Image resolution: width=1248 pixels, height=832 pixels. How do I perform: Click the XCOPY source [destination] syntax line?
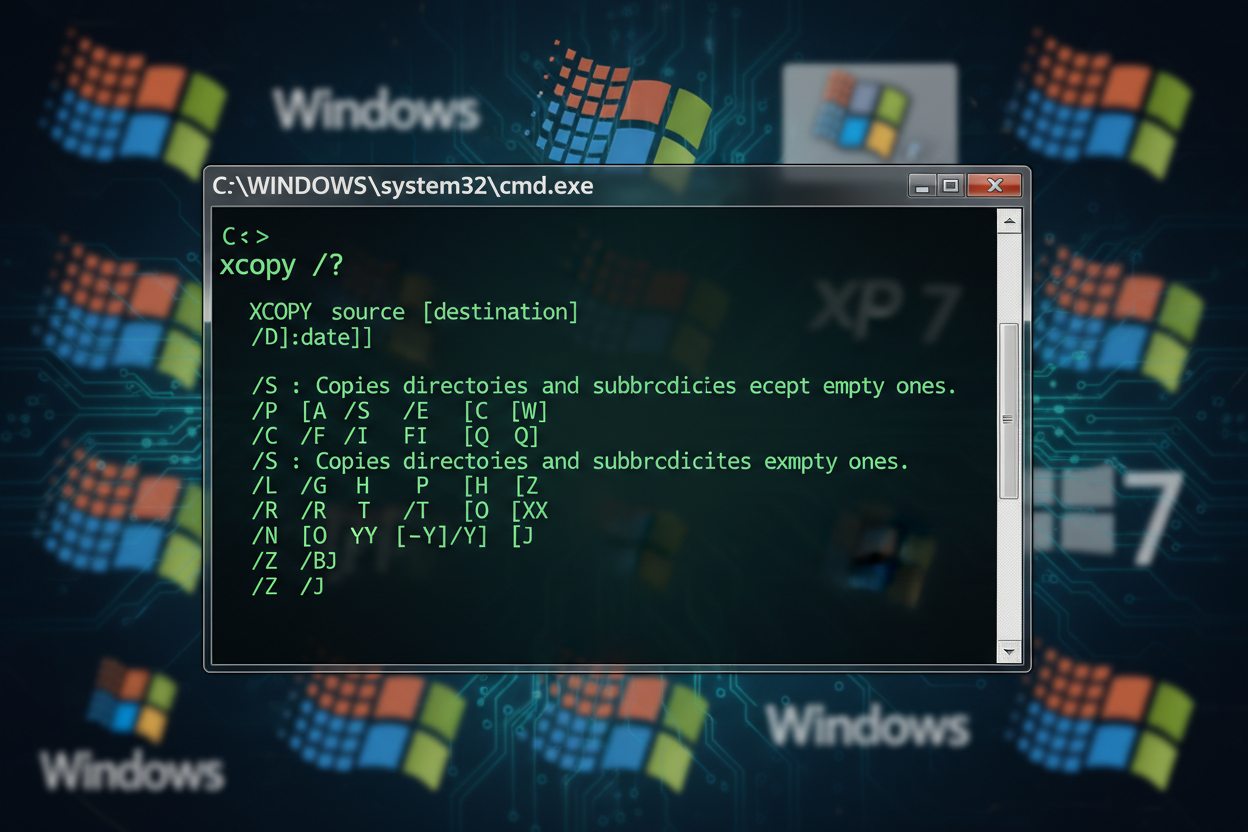tap(413, 312)
